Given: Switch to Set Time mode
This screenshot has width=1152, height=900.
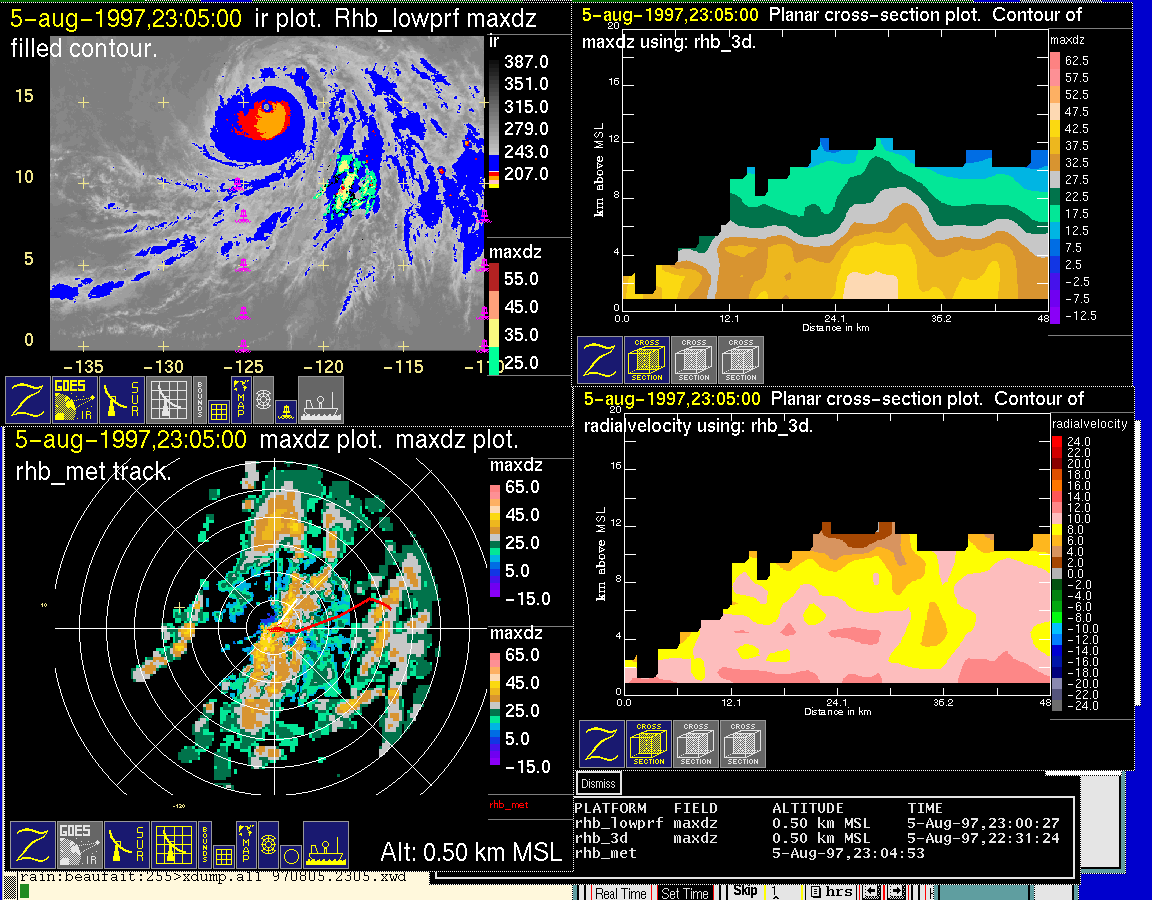Looking at the screenshot, I should tap(685, 893).
